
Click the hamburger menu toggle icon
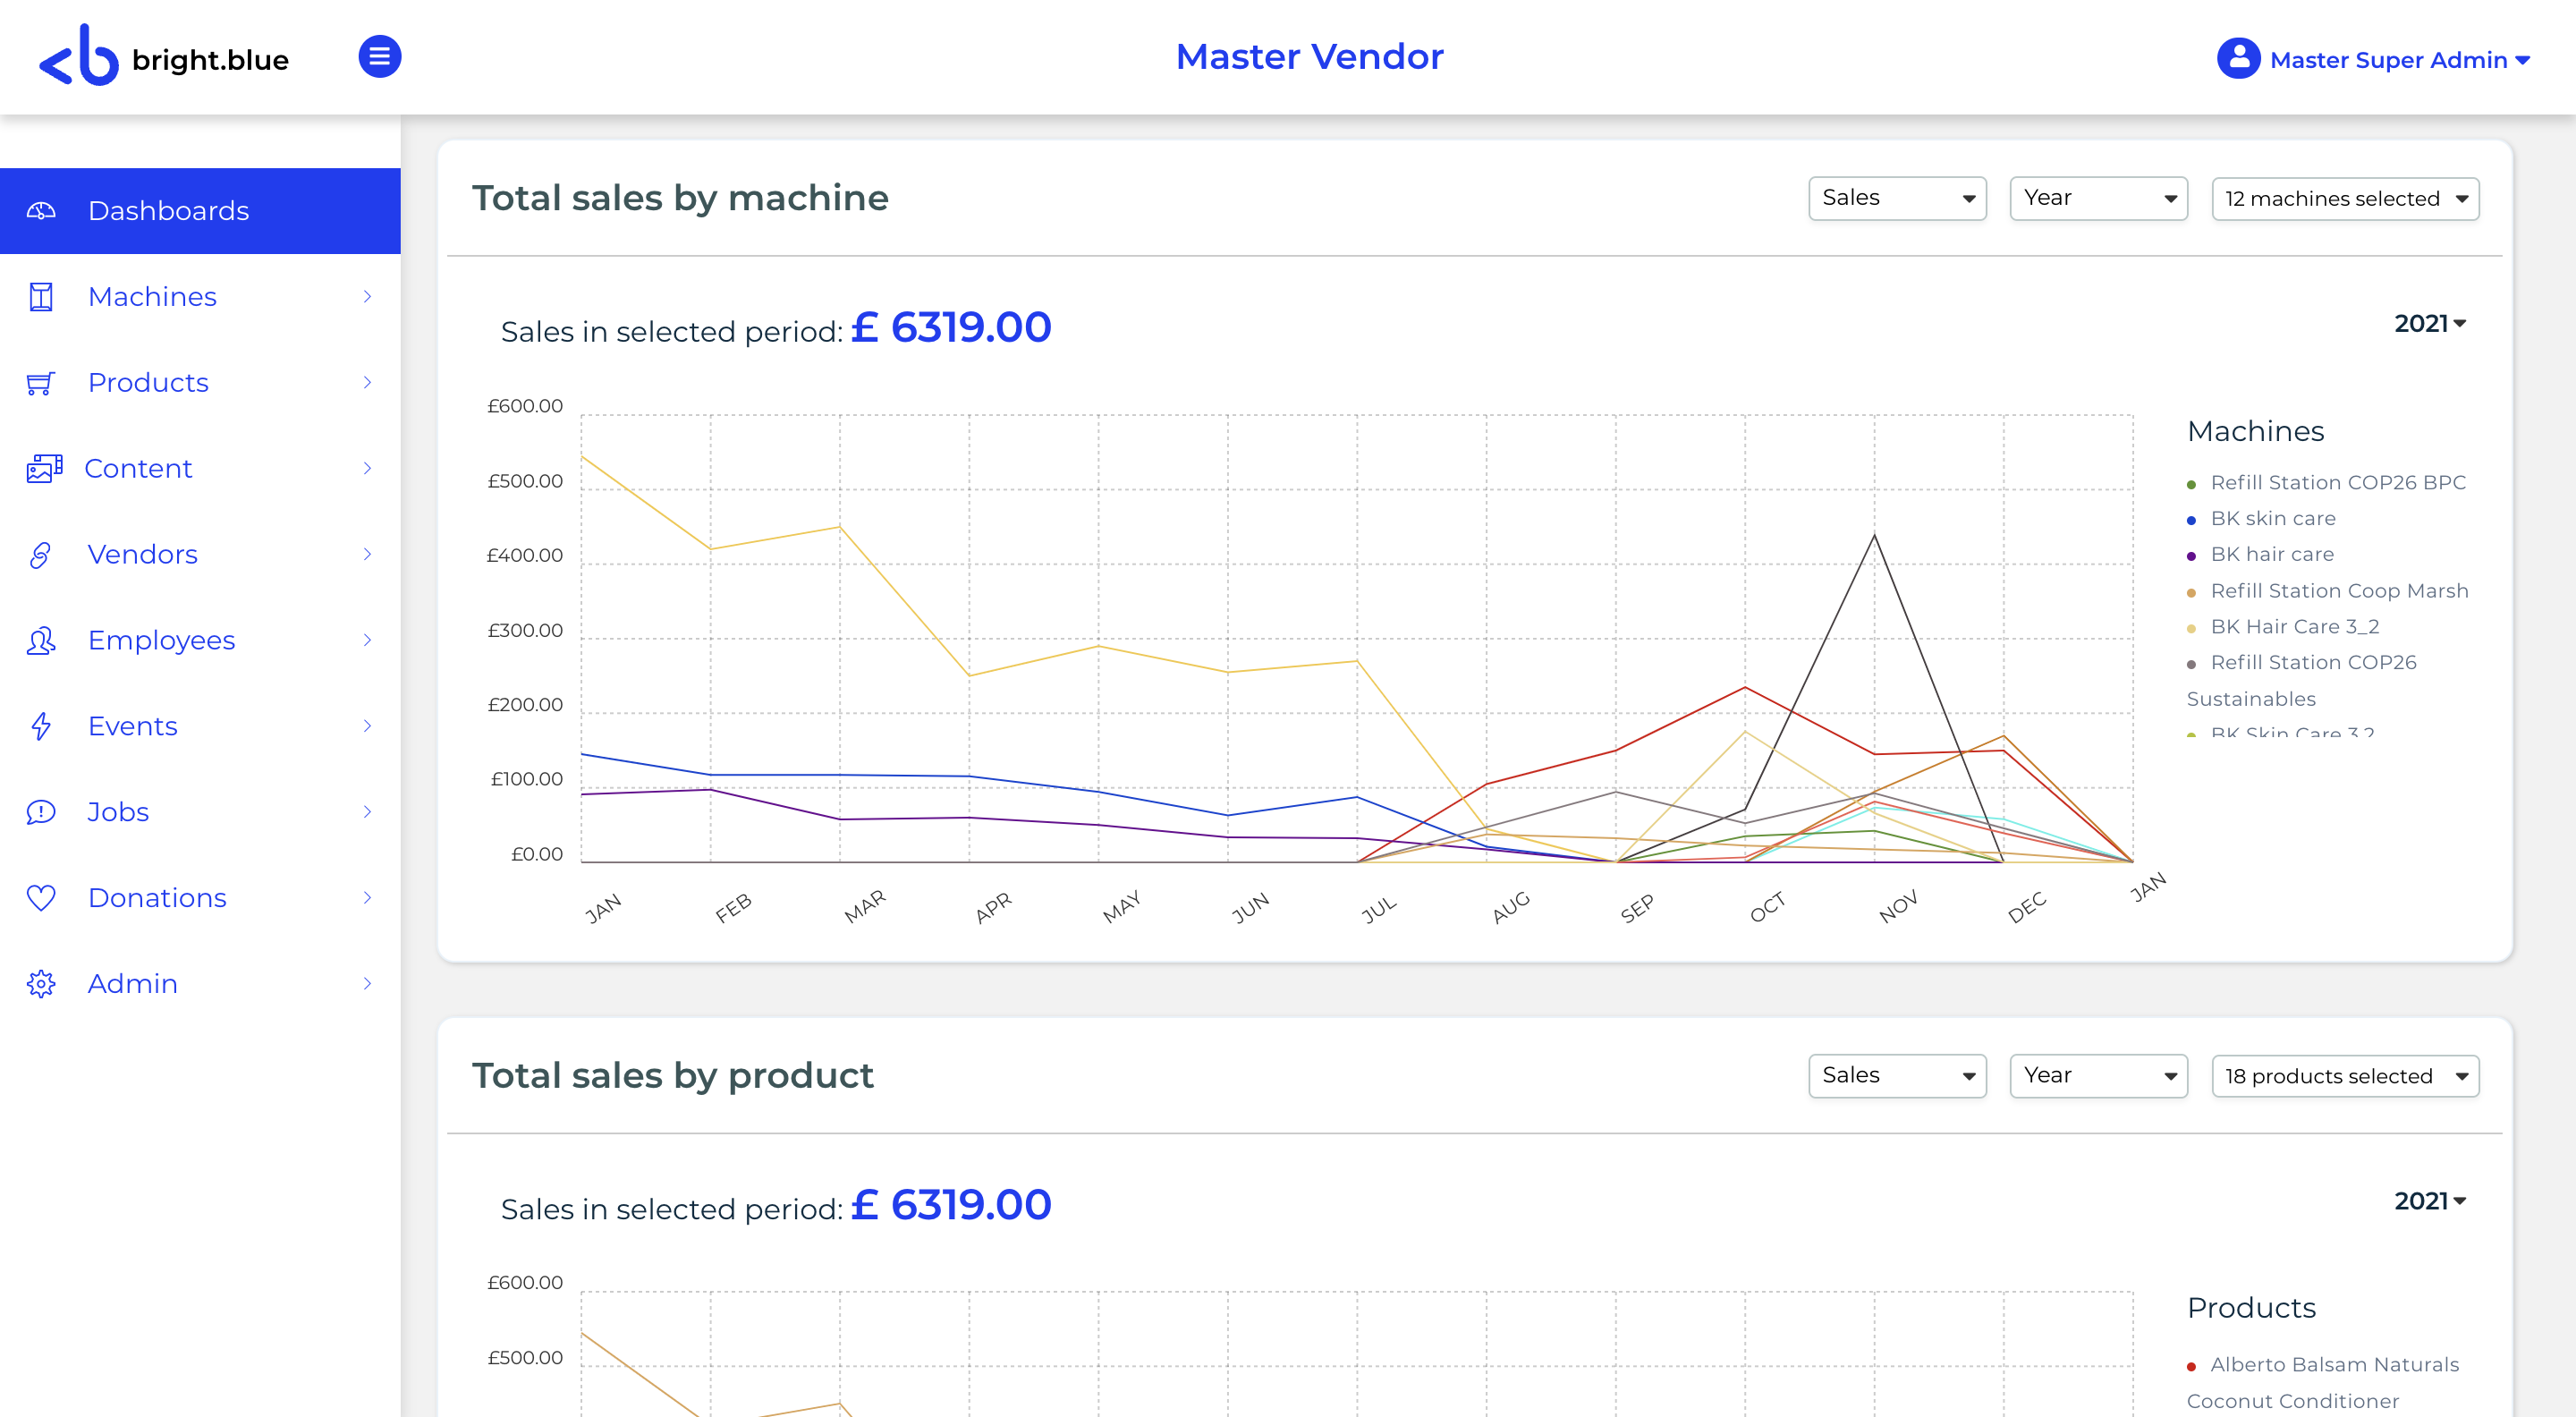coord(379,57)
